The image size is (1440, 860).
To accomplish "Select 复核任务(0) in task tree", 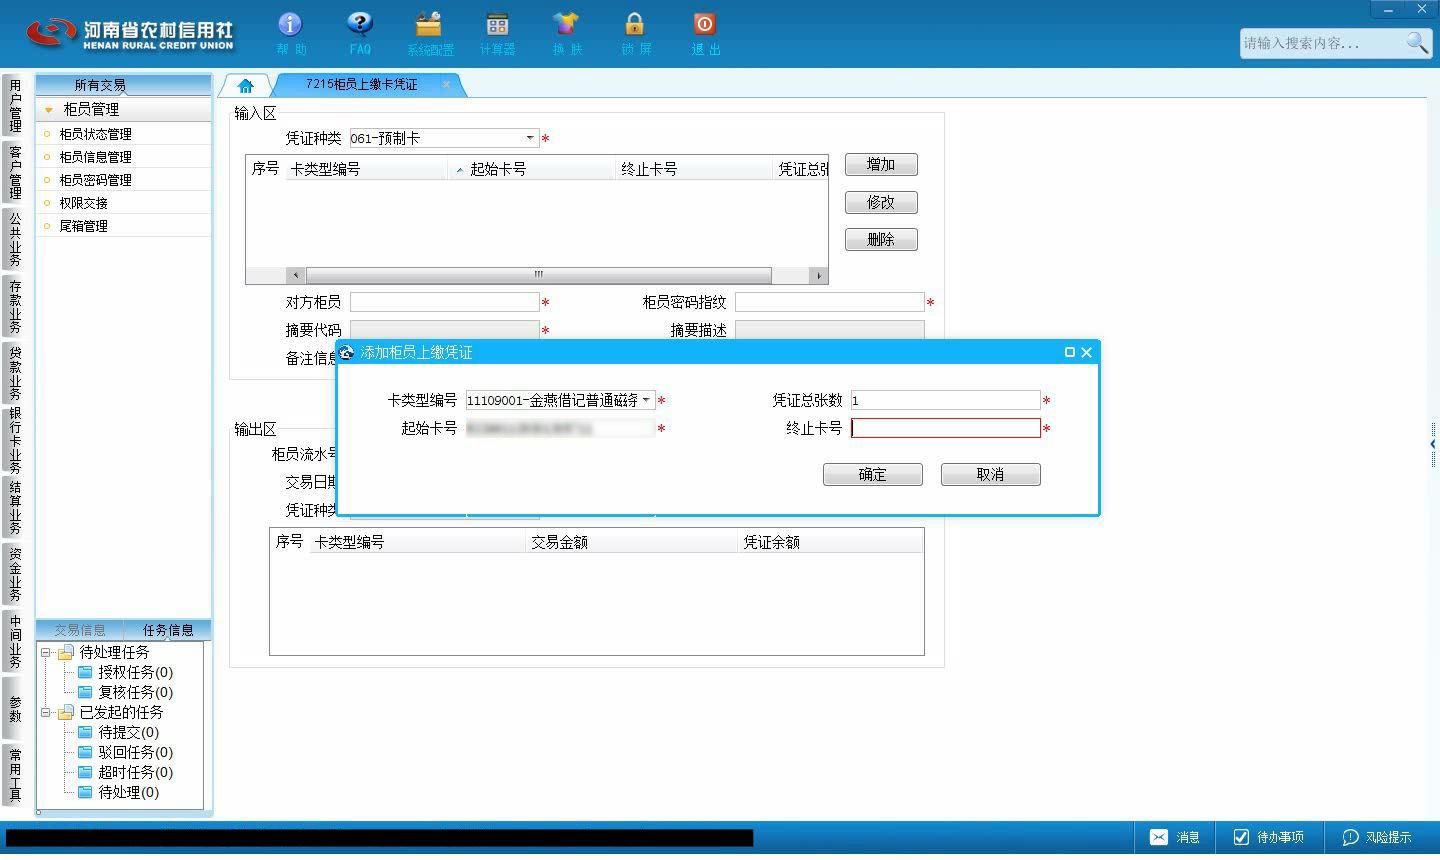I will pos(135,692).
